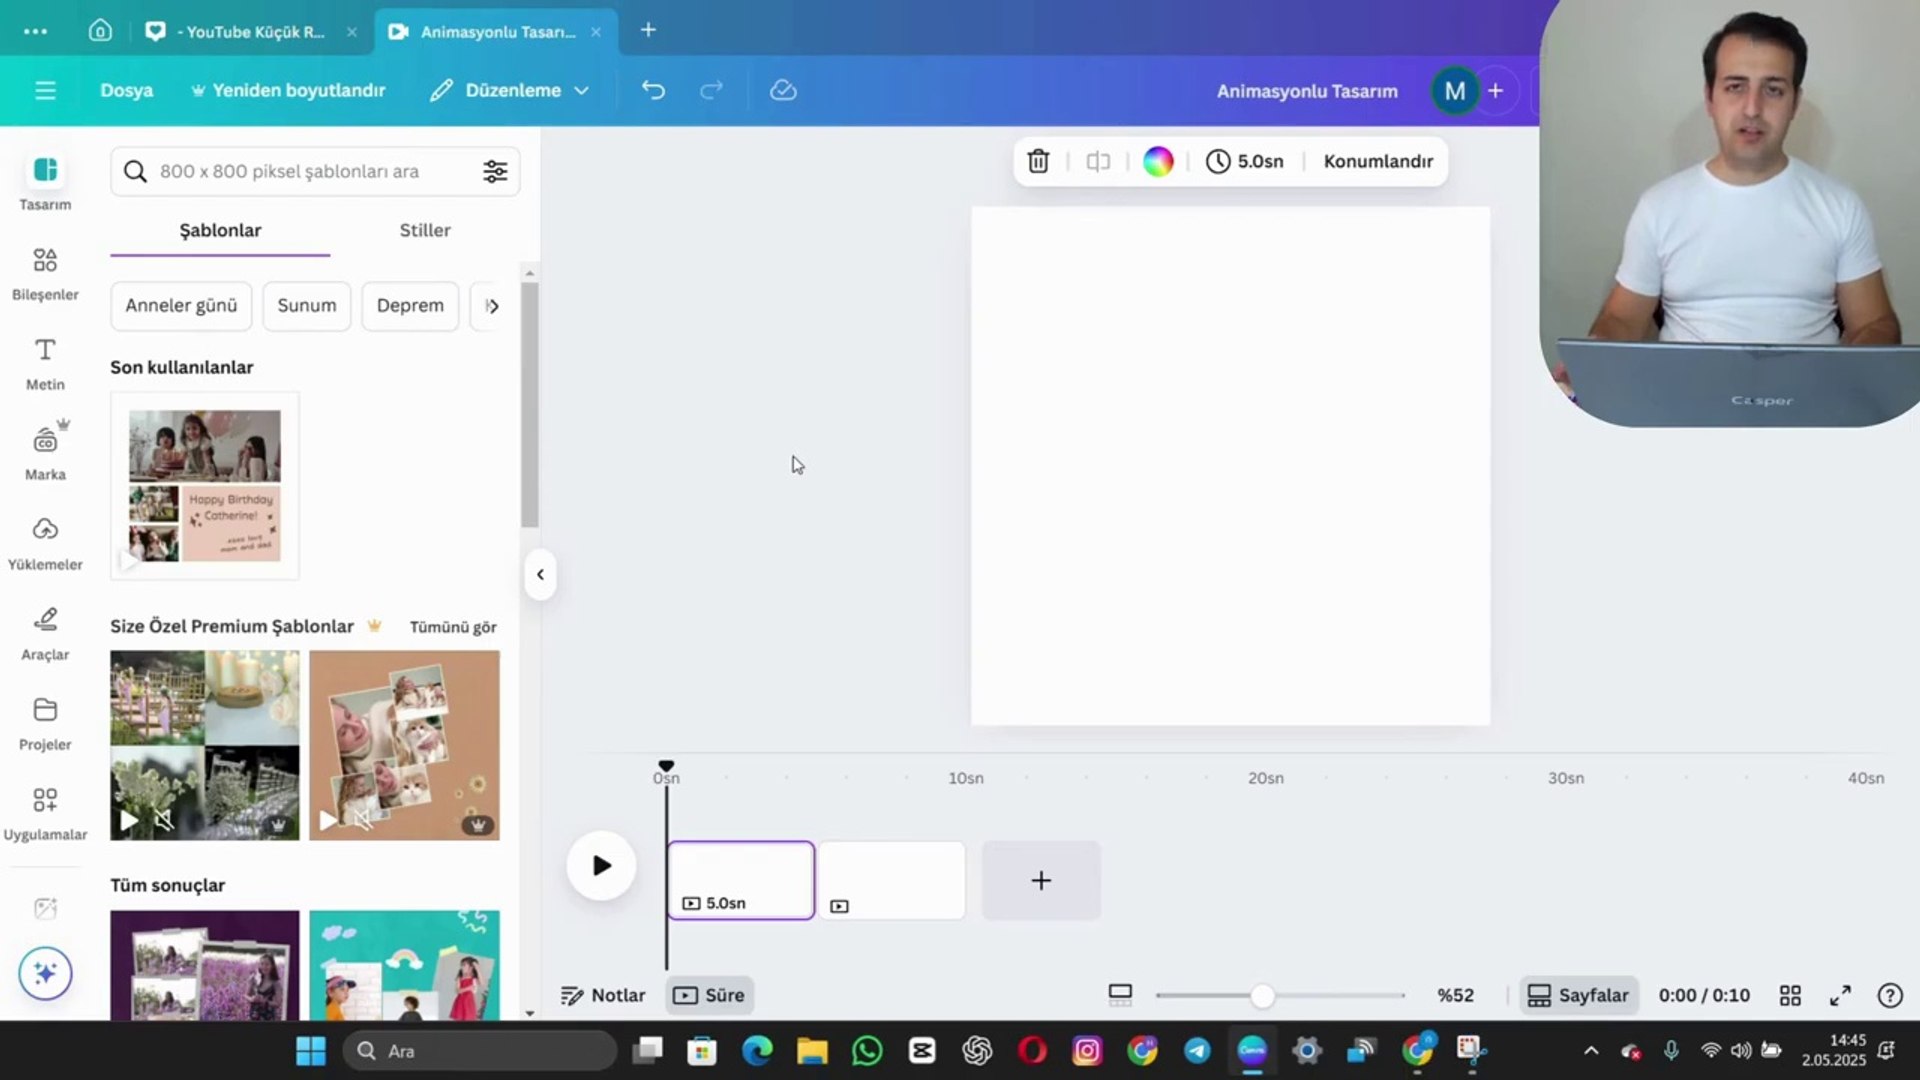Open Bileşenler panel in sidebar
This screenshot has width=1920, height=1080.
click(45, 272)
